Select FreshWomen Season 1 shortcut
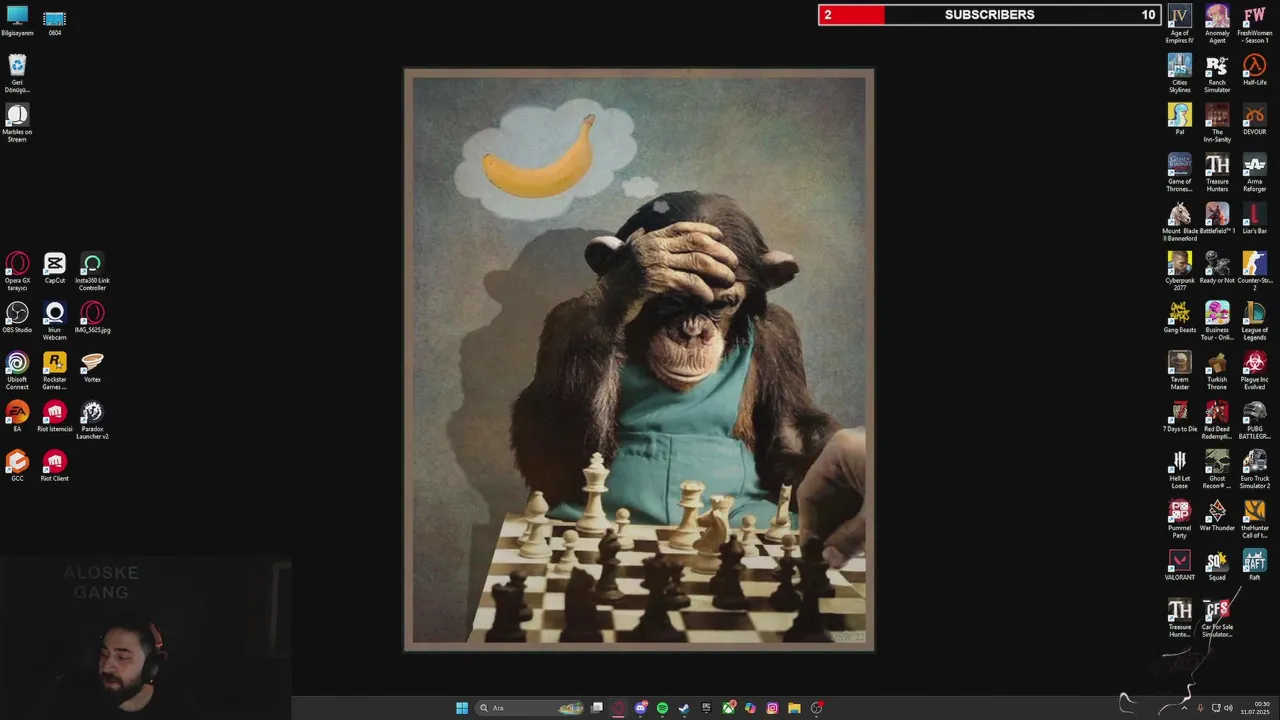The image size is (1280, 720). pos(1255,24)
